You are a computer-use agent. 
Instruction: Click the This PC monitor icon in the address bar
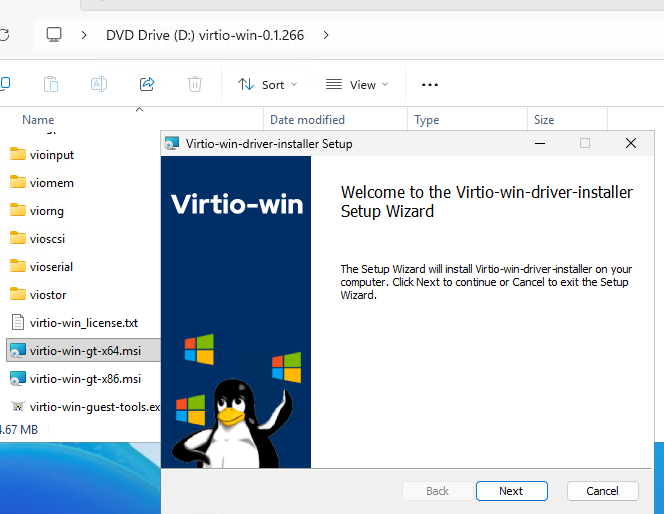tap(54, 35)
